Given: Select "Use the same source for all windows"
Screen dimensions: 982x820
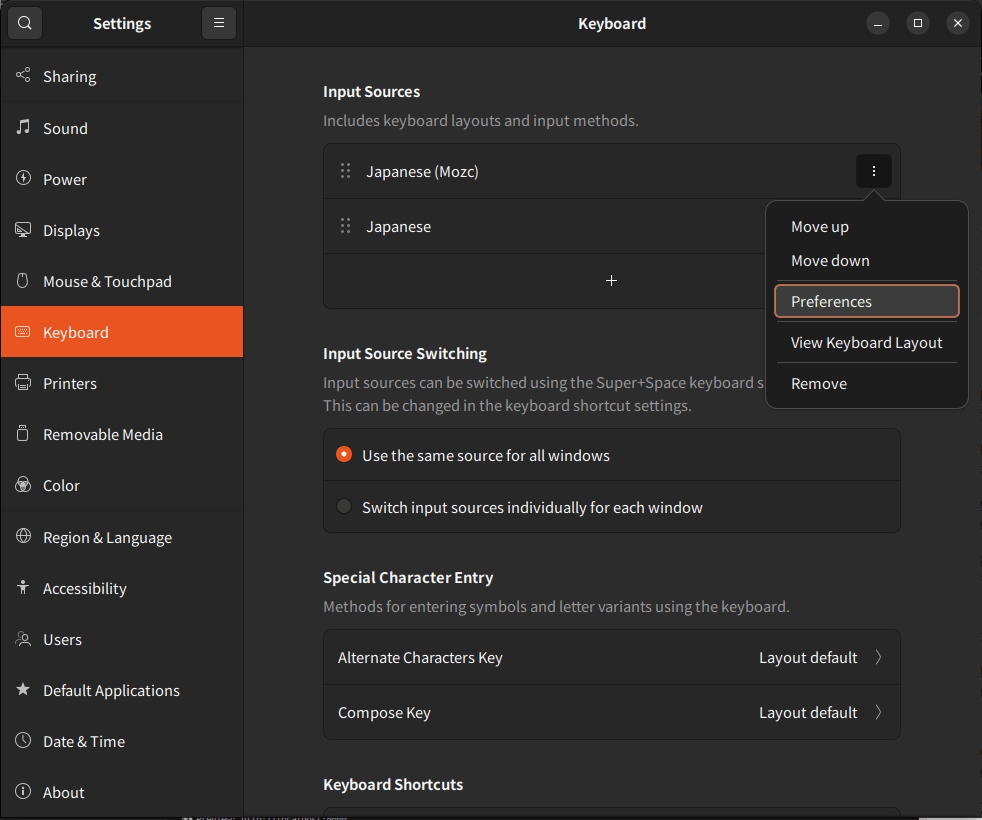Looking at the screenshot, I should (x=344, y=455).
